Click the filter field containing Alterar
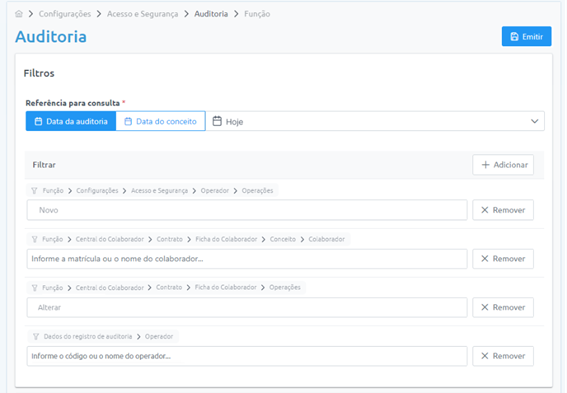The height and width of the screenshot is (393, 567). pos(247,307)
